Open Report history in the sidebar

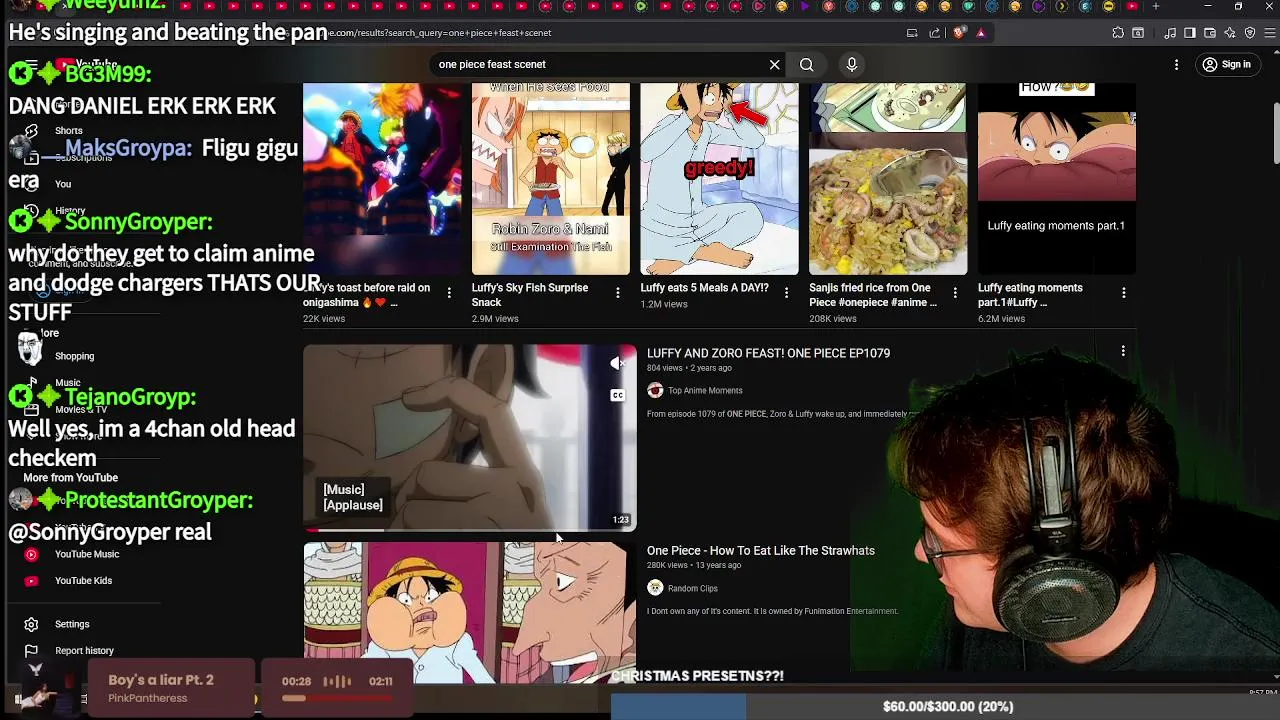coord(84,651)
